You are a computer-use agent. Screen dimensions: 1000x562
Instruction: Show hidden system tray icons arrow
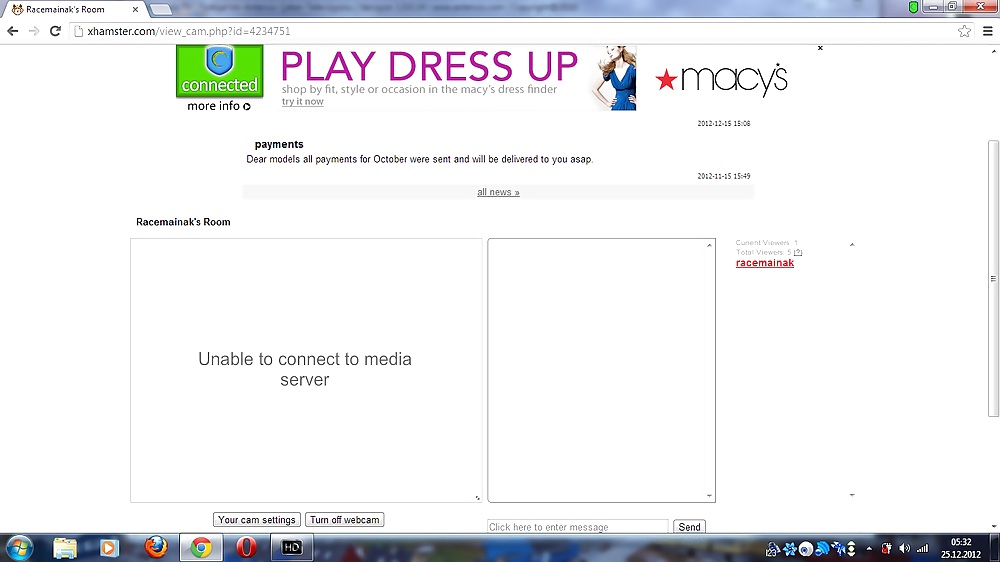(x=869, y=548)
